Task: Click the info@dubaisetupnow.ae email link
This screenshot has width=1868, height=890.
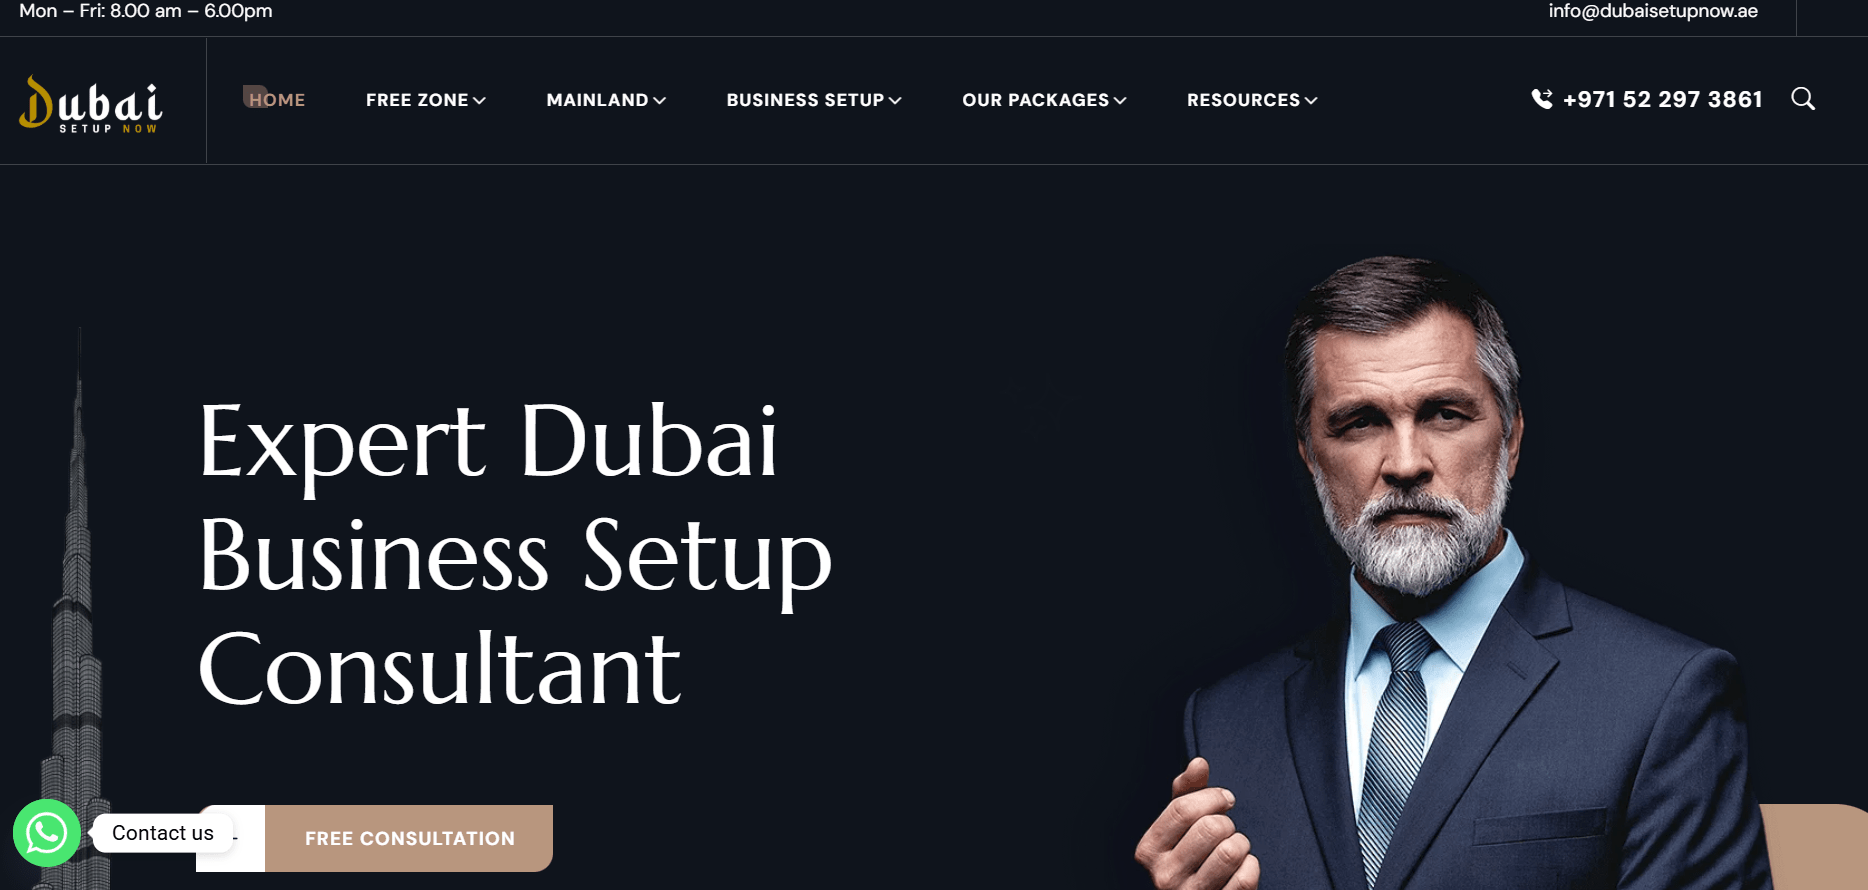Action: point(1653,11)
